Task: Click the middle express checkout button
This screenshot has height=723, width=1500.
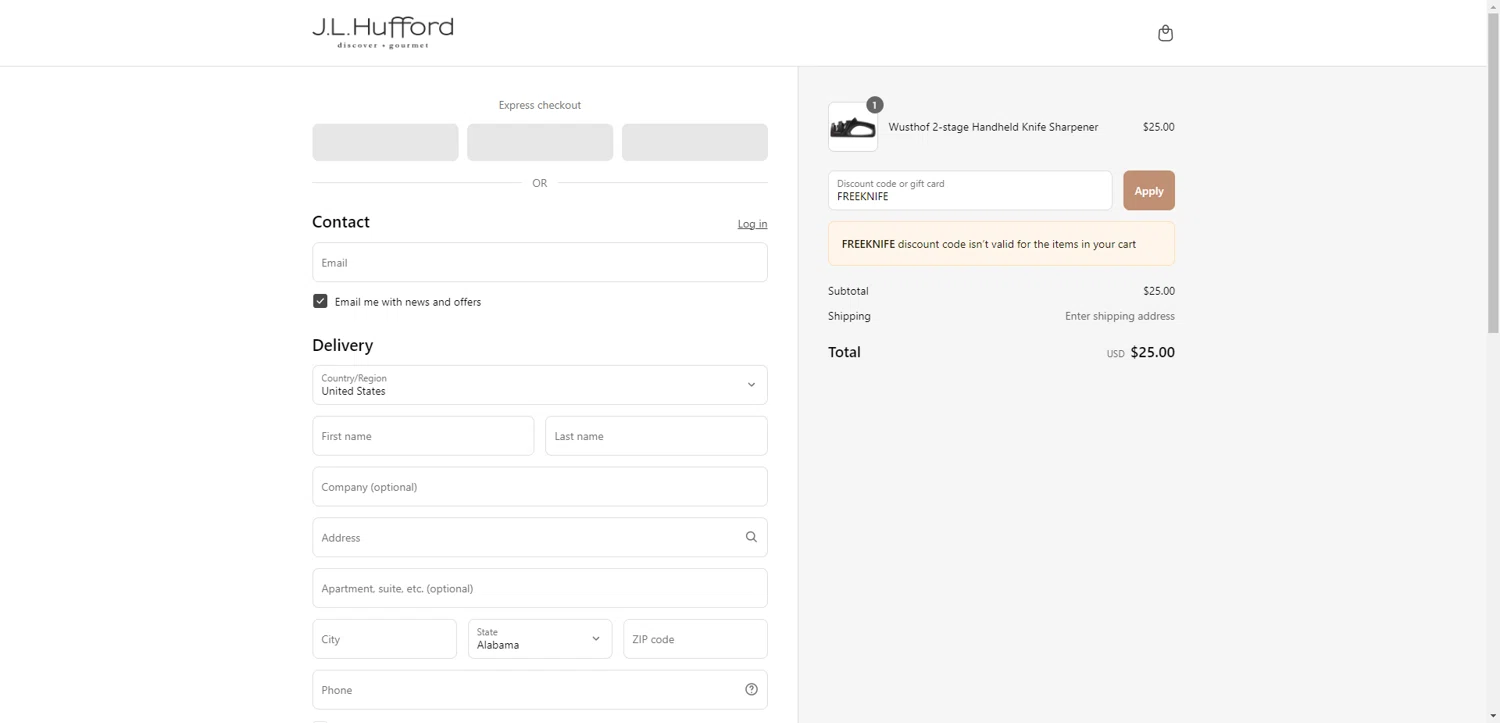Action: pos(540,142)
